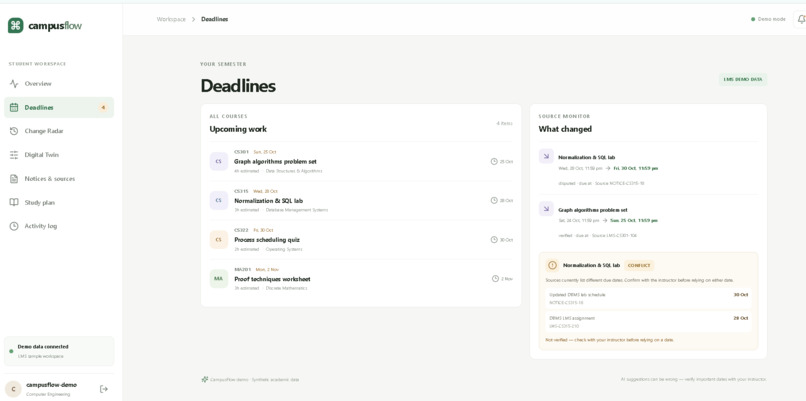Open Overview in the sidebar
The width and height of the screenshot is (806, 401).
point(59,84)
